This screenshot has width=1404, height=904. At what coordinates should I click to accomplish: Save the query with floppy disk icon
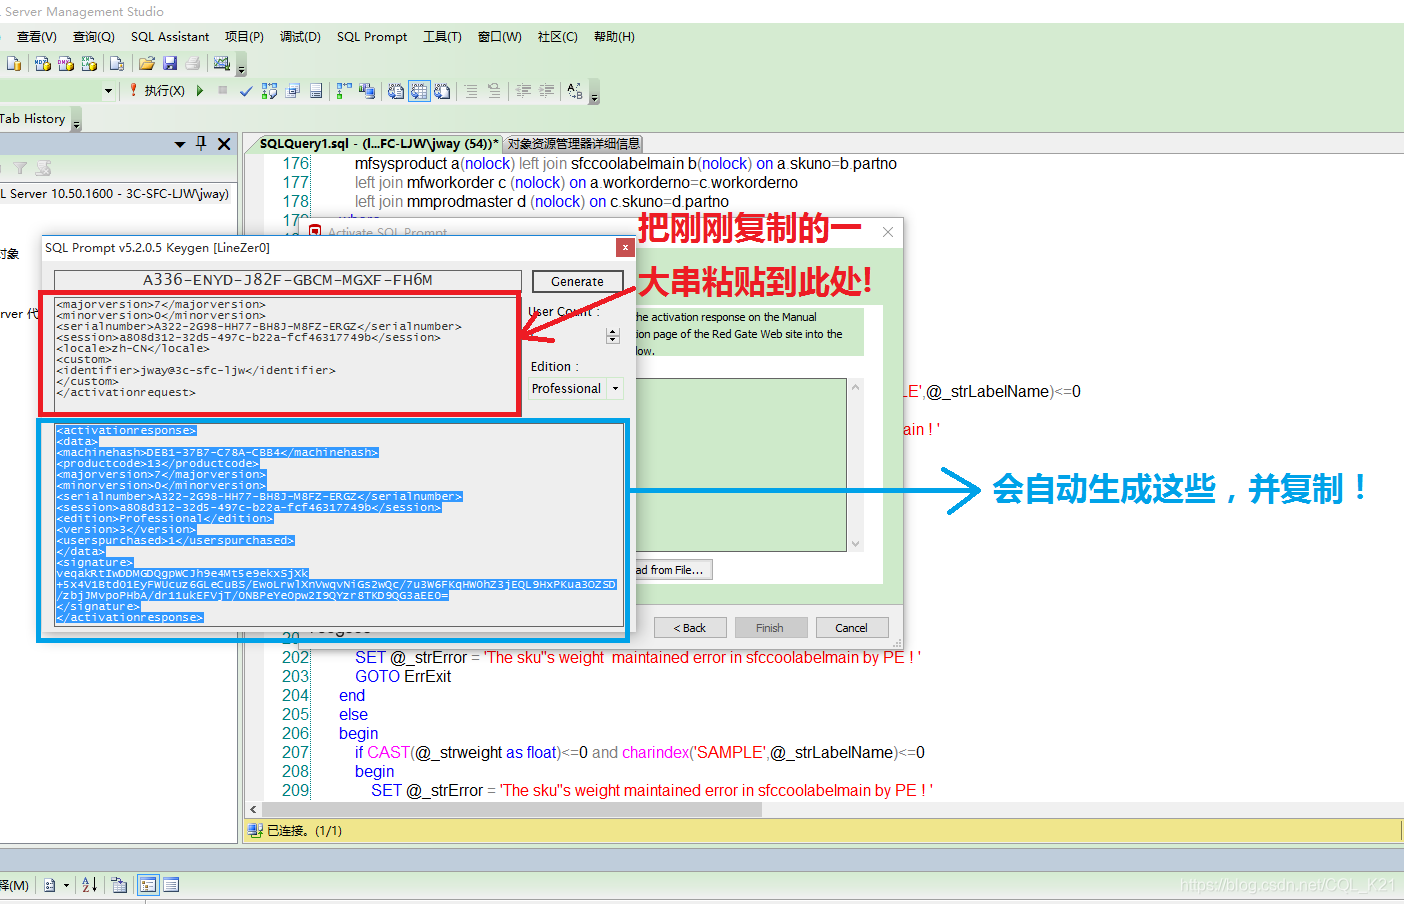[170, 64]
